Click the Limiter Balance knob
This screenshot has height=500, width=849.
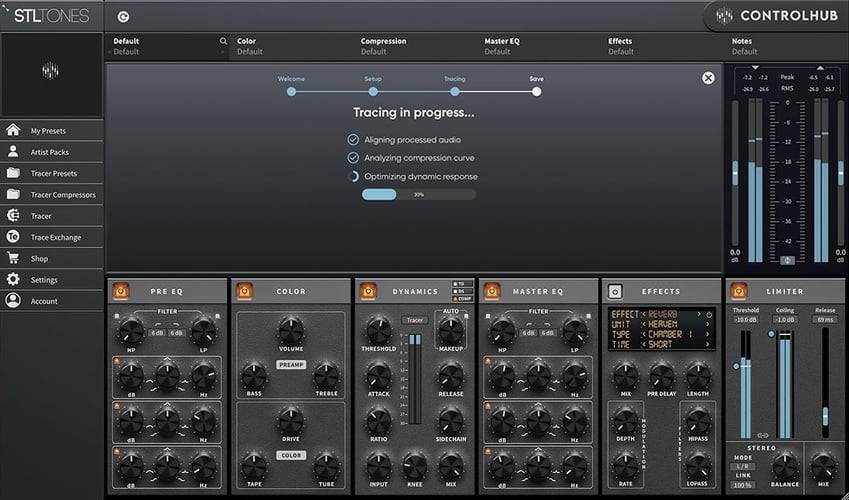click(785, 466)
